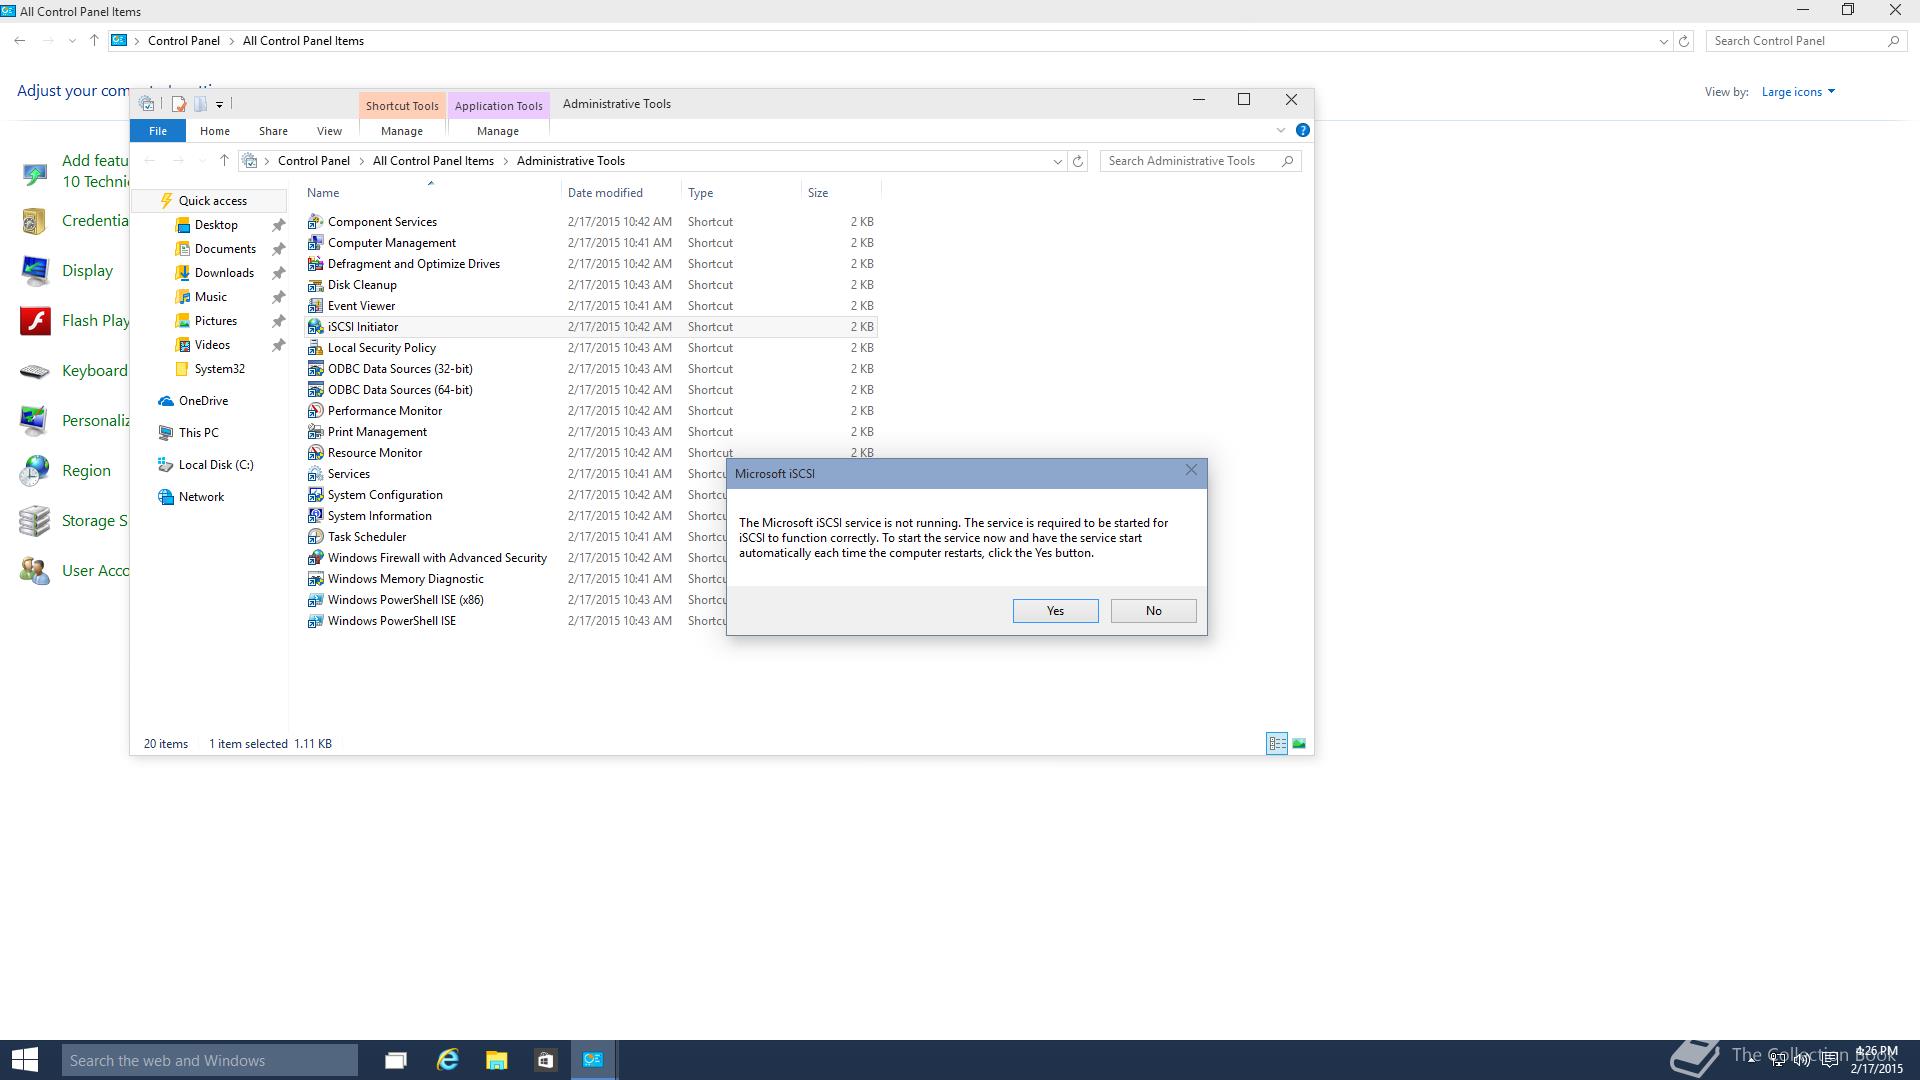Click the Windows PowerShell ISE (x86) icon
The image size is (1920, 1080).
[315, 600]
